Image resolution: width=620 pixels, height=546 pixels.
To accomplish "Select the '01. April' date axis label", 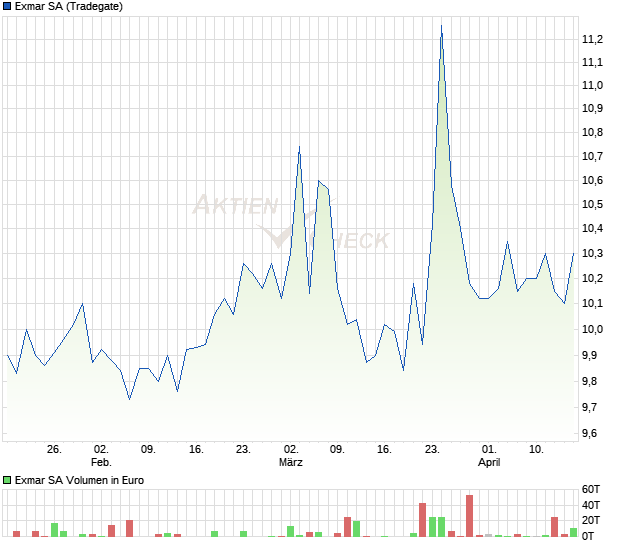I will coord(489,456).
